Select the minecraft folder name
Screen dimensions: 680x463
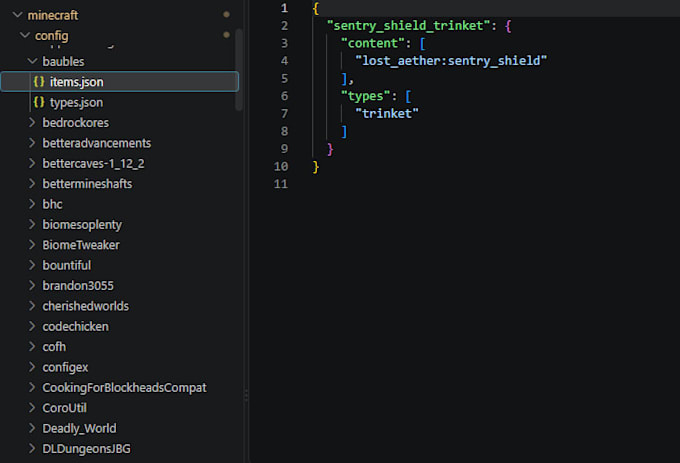click(x=52, y=15)
